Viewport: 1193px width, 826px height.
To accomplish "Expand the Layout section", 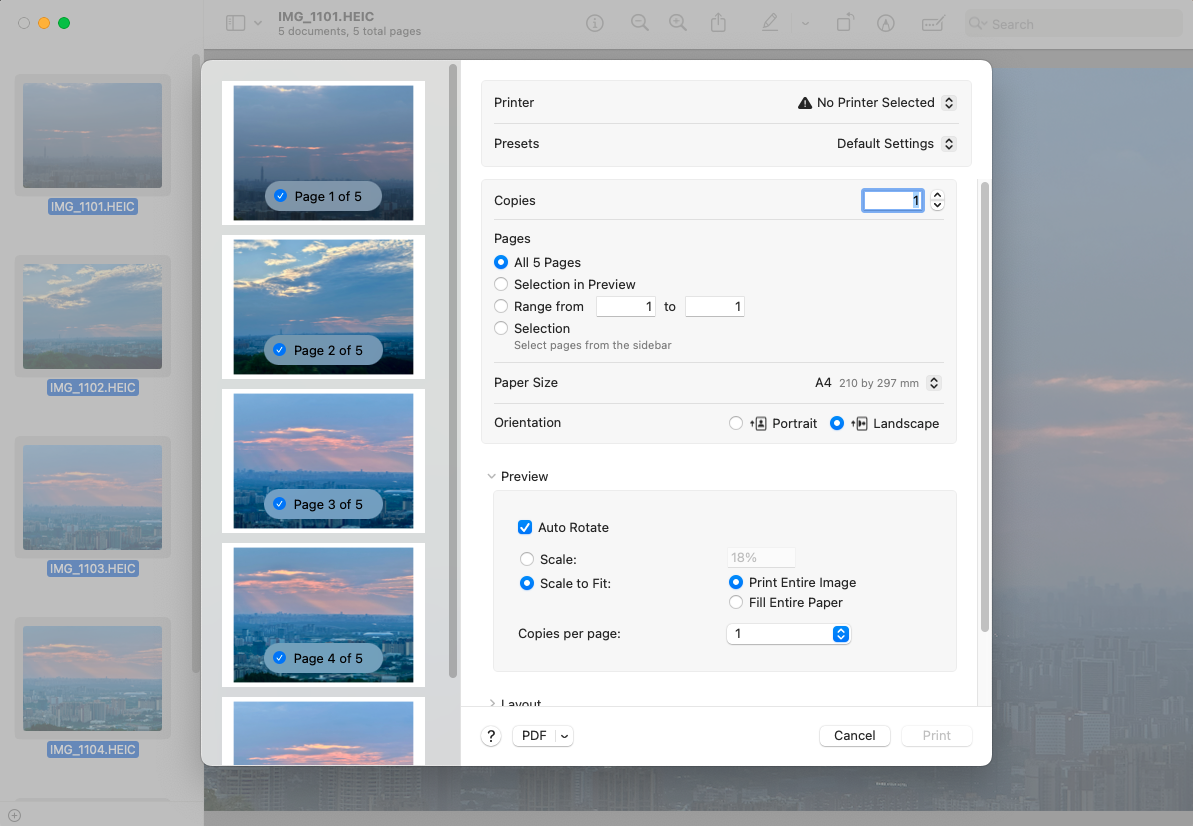I will click(x=492, y=703).
